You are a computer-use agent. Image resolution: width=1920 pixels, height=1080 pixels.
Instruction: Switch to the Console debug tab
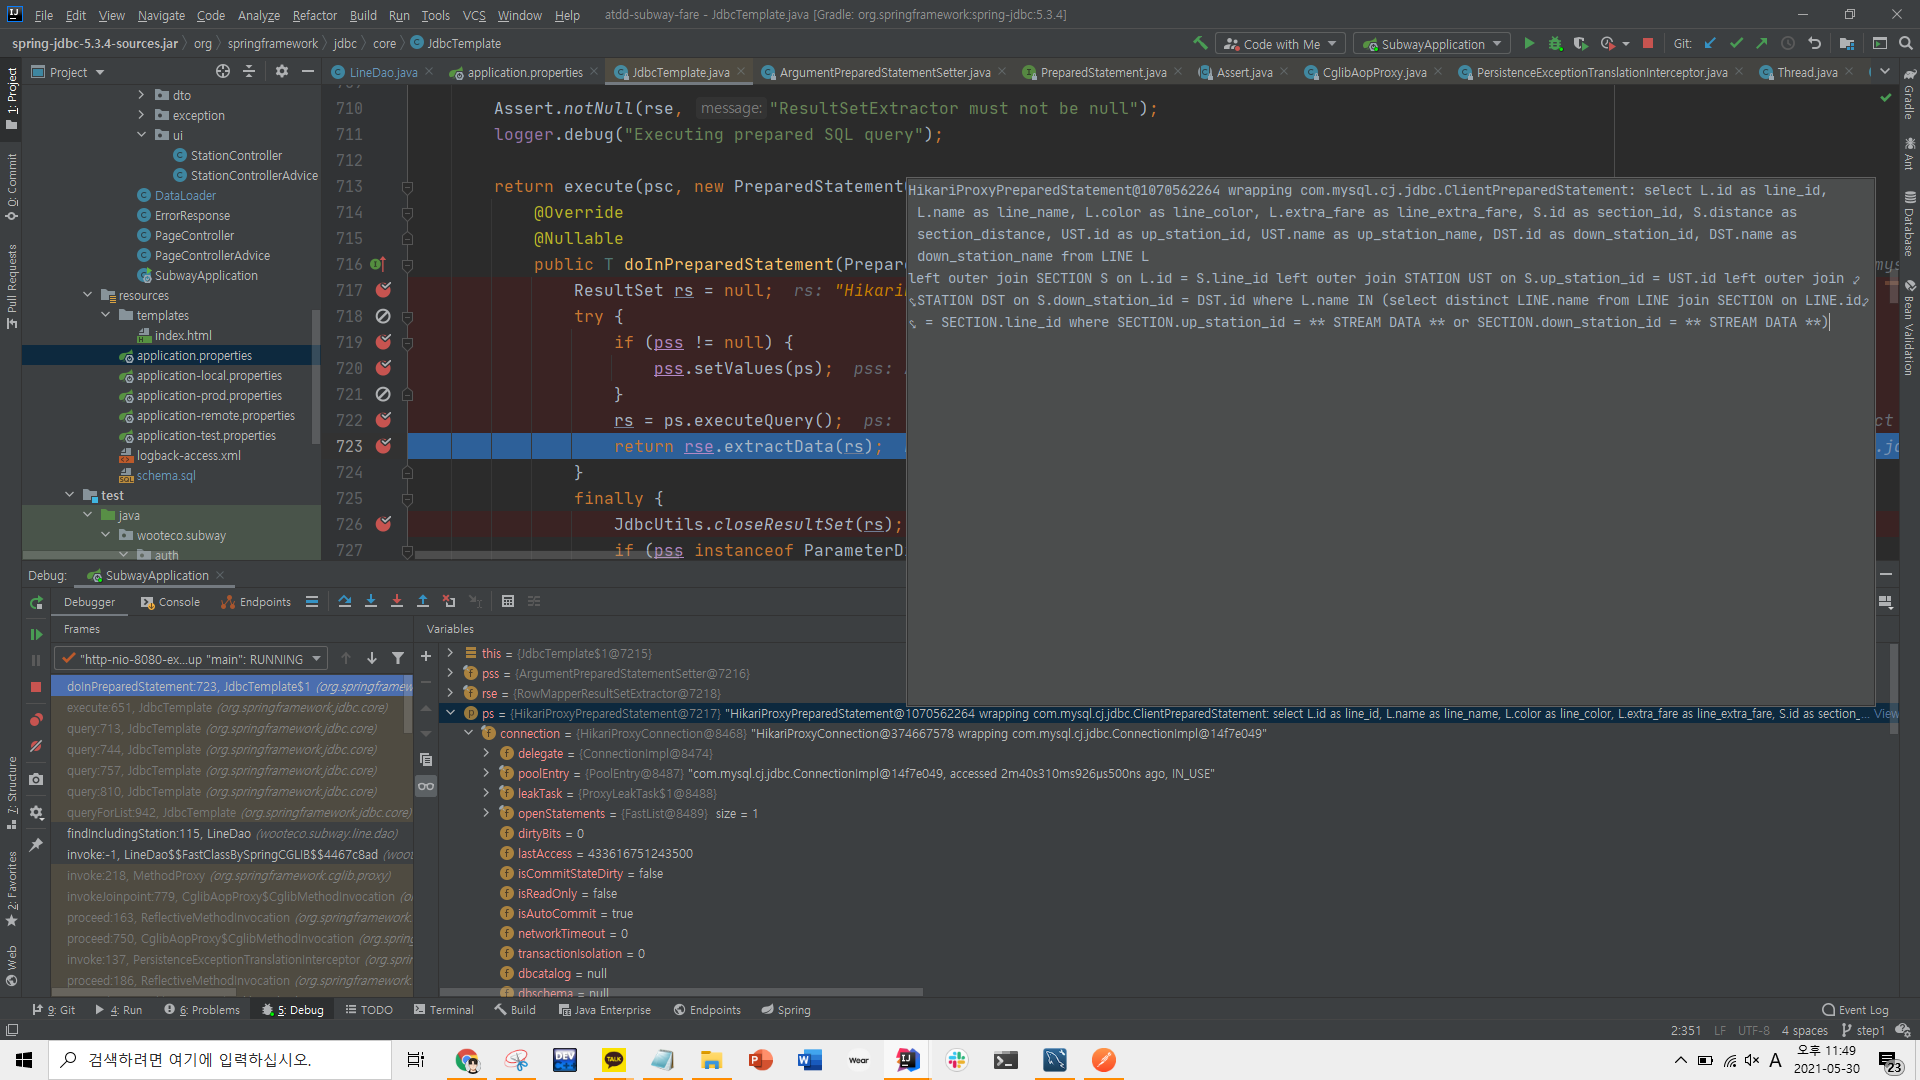click(170, 602)
